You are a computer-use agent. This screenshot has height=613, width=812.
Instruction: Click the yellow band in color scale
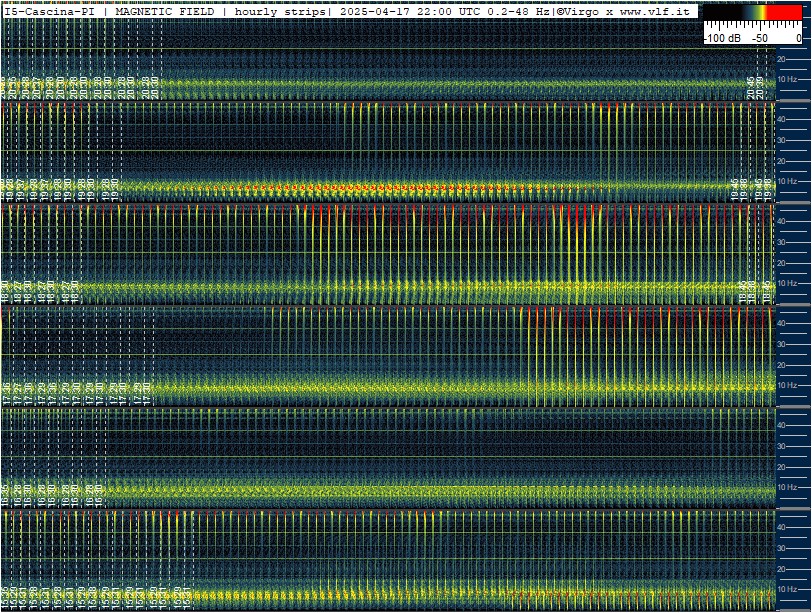(x=760, y=12)
